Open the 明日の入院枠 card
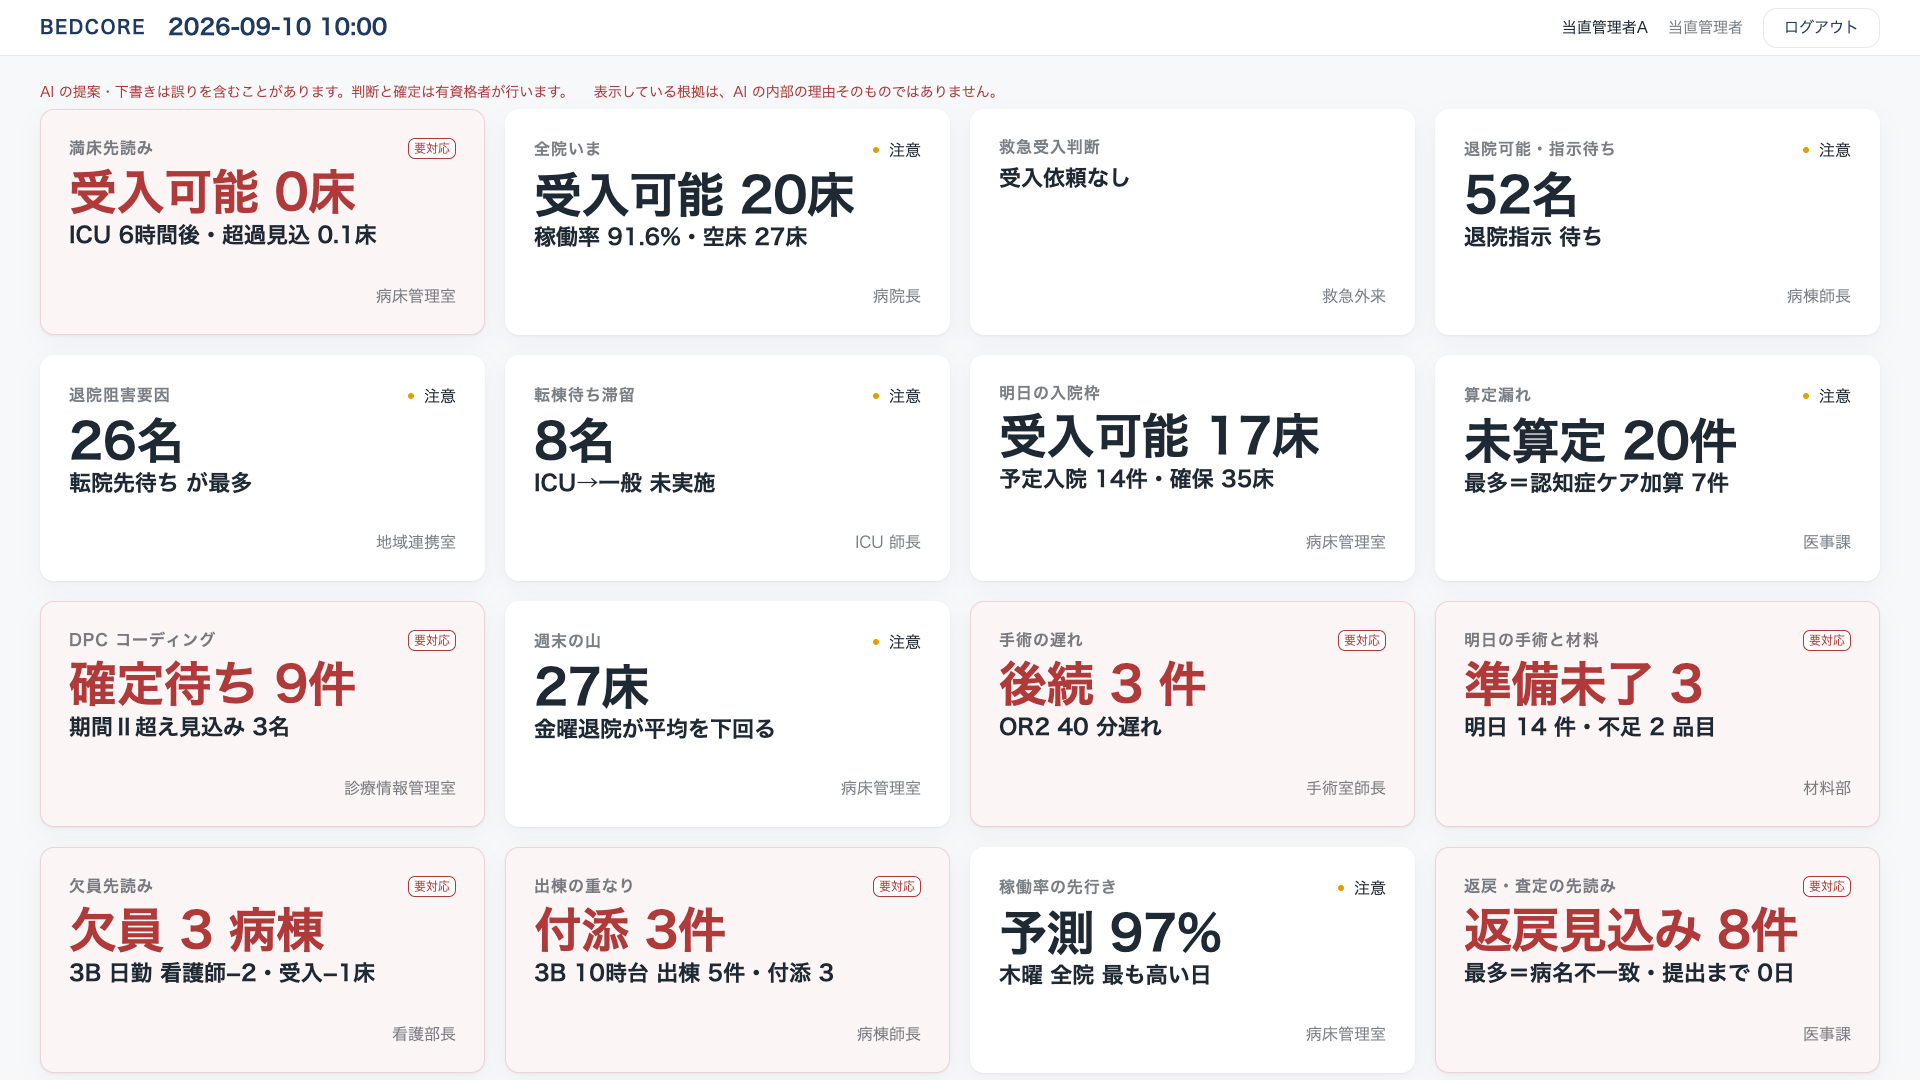 1192,468
